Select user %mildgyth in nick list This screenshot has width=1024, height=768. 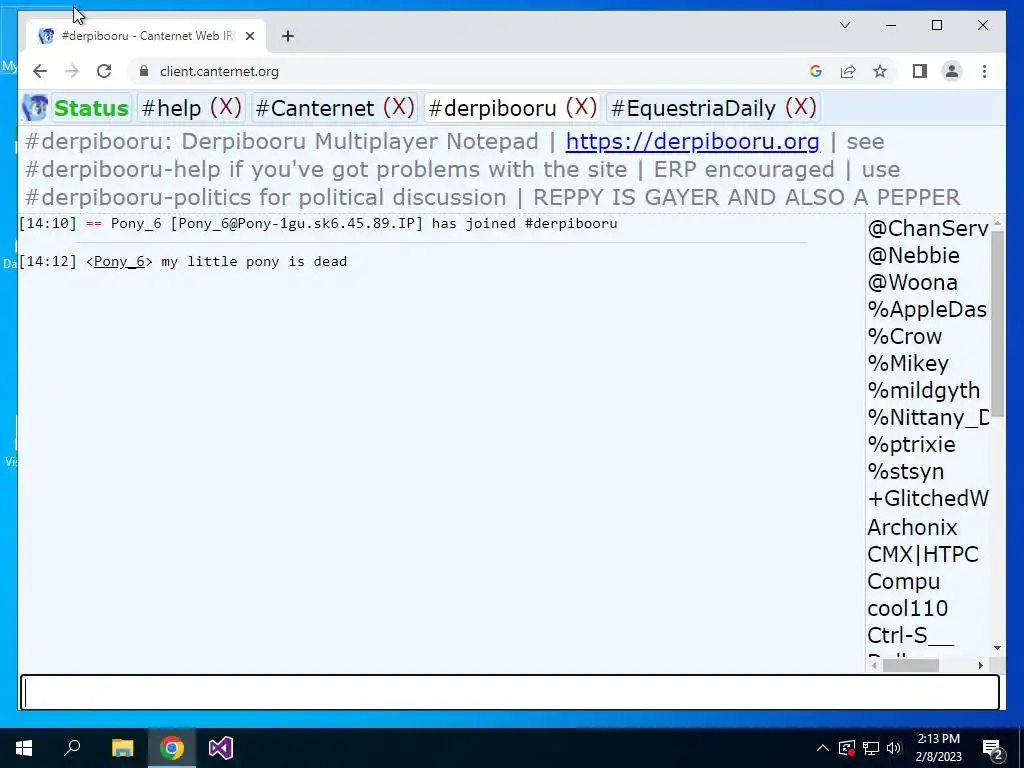923,391
